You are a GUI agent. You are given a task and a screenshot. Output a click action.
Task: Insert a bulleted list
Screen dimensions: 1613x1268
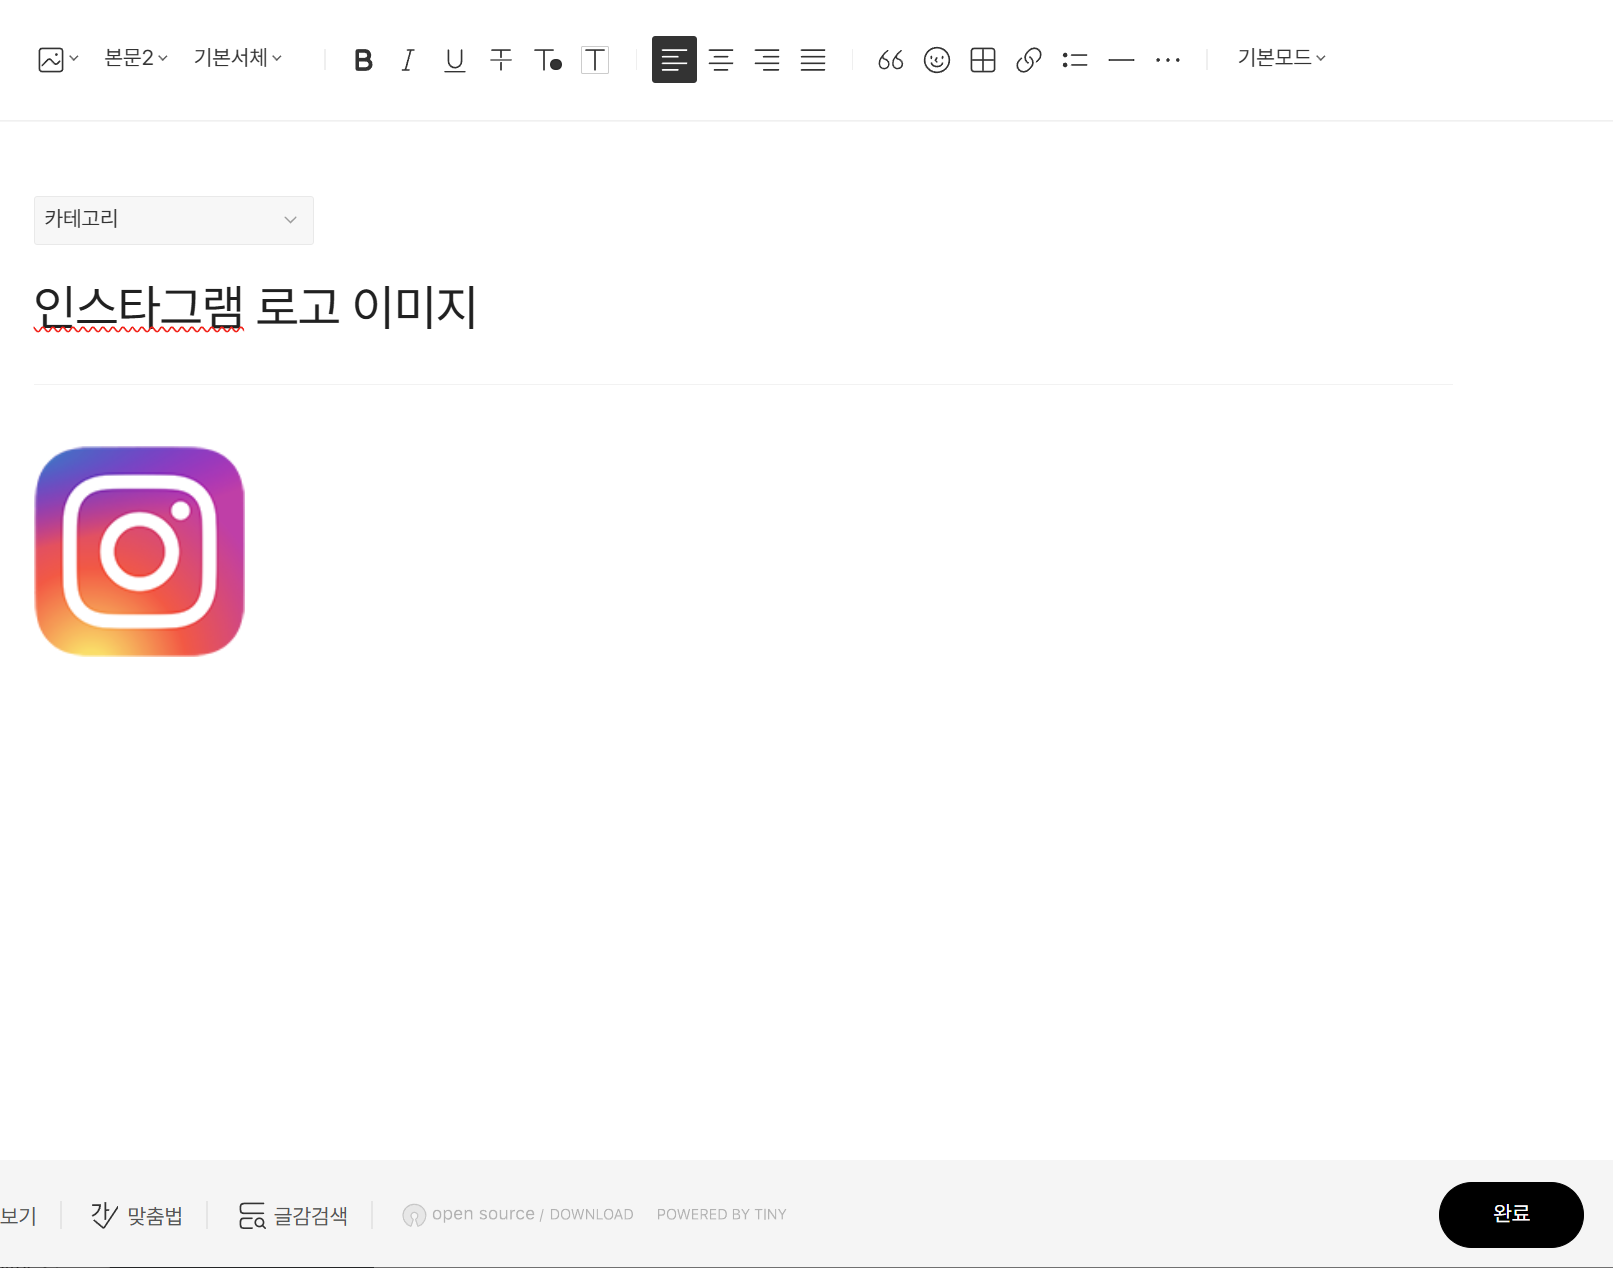[1075, 60]
